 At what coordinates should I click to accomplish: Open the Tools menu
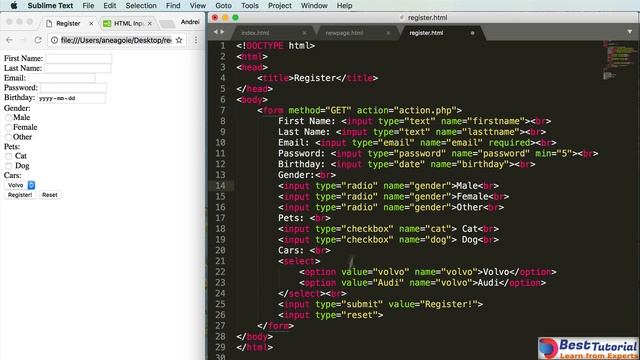pyautogui.click(x=250, y=6)
